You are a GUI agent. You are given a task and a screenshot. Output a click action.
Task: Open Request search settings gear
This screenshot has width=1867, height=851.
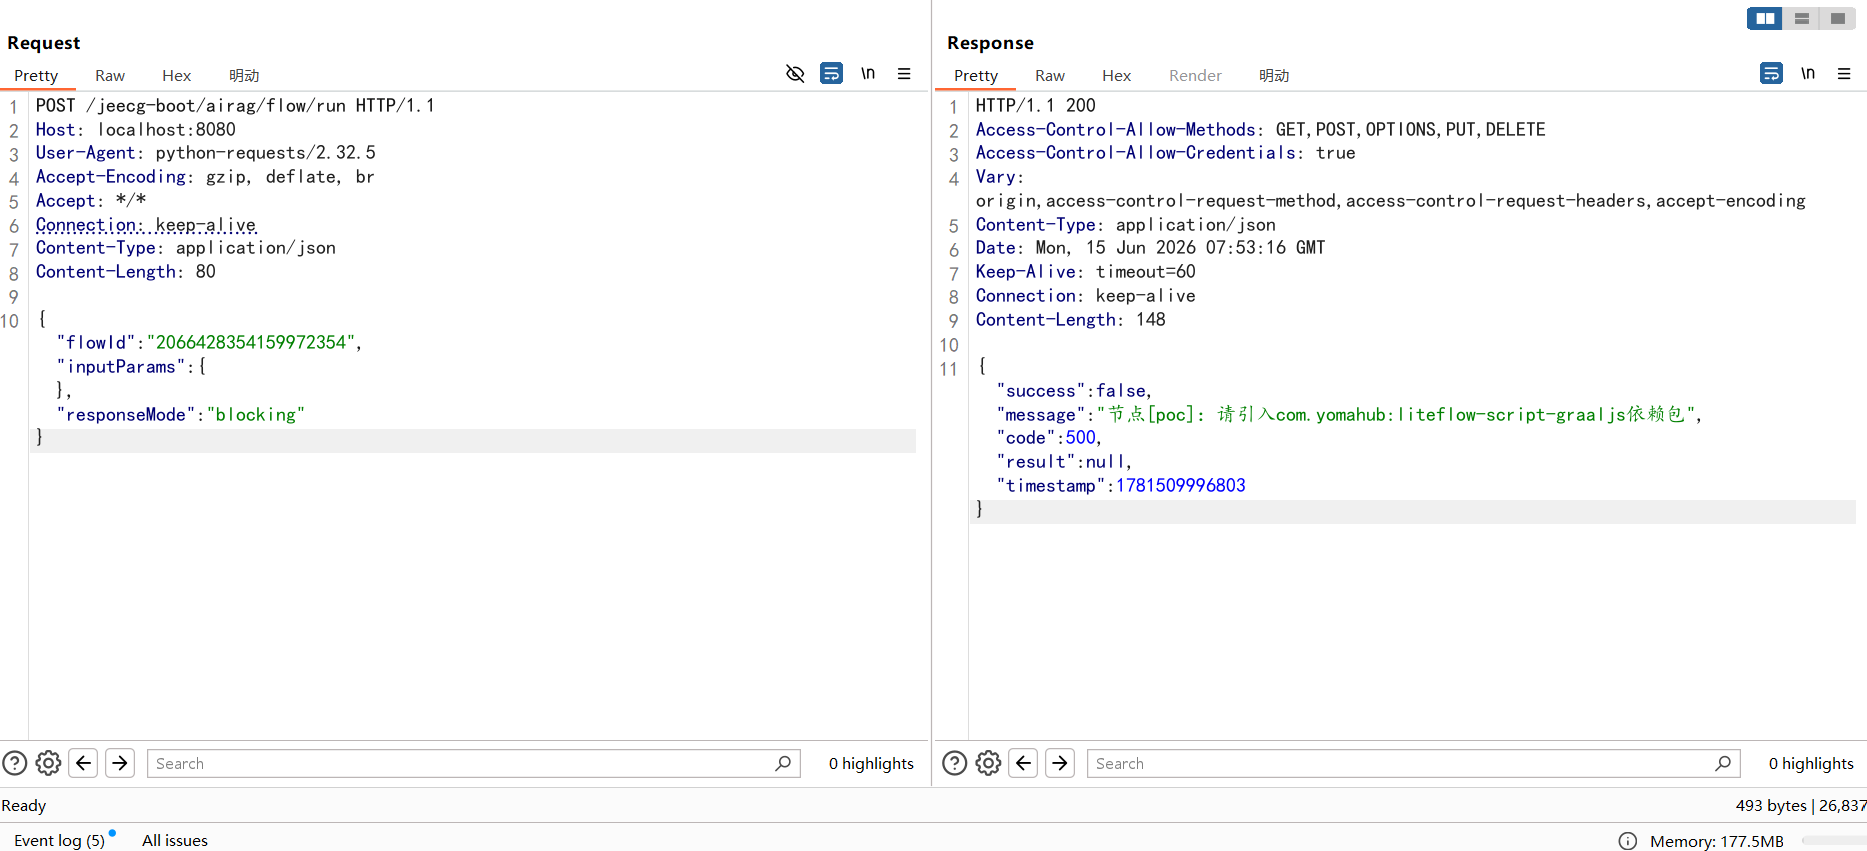(48, 763)
